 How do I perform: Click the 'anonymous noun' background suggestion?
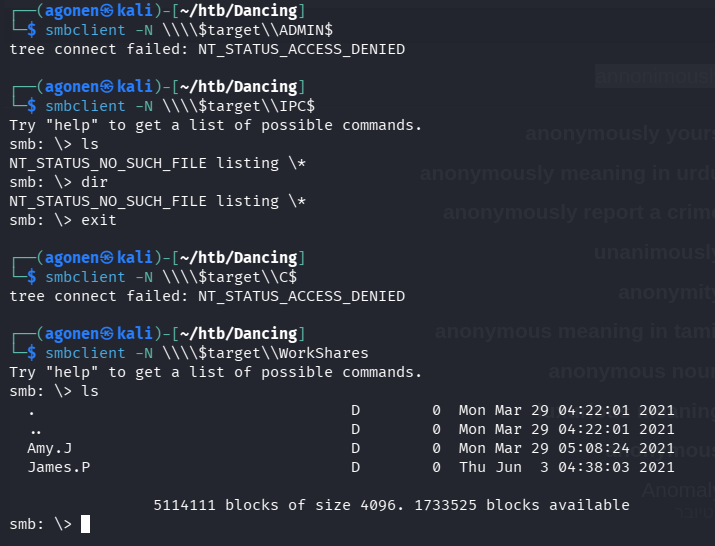[x=630, y=372]
